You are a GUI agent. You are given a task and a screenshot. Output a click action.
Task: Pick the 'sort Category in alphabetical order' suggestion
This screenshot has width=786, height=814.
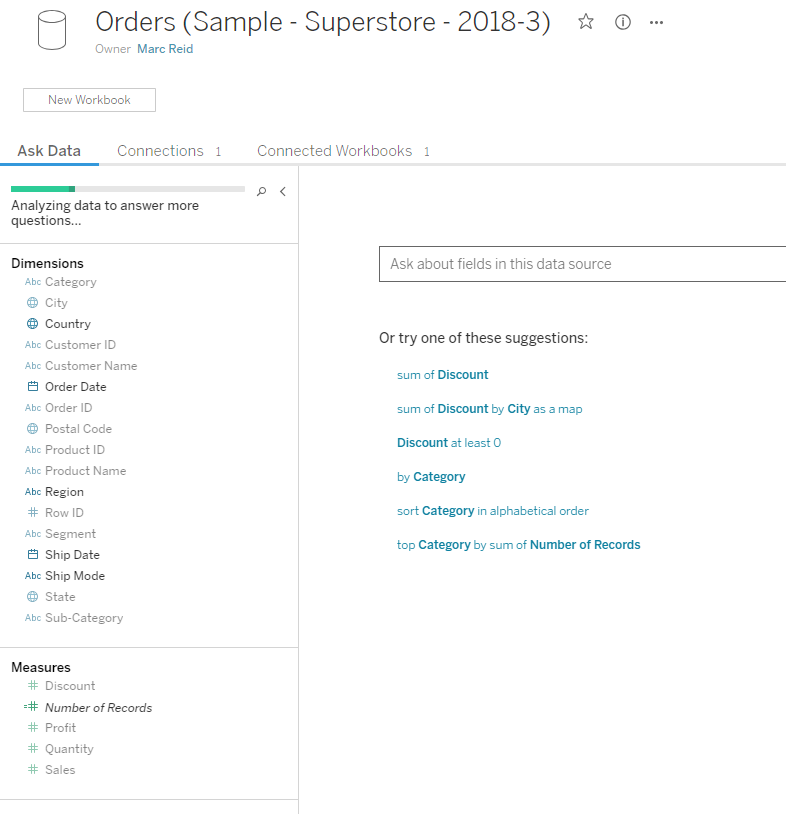[x=492, y=511]
